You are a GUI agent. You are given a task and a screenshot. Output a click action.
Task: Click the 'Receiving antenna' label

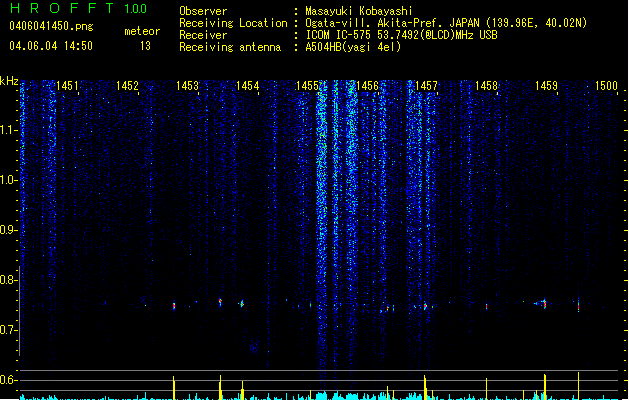click(x=230, y=47)
